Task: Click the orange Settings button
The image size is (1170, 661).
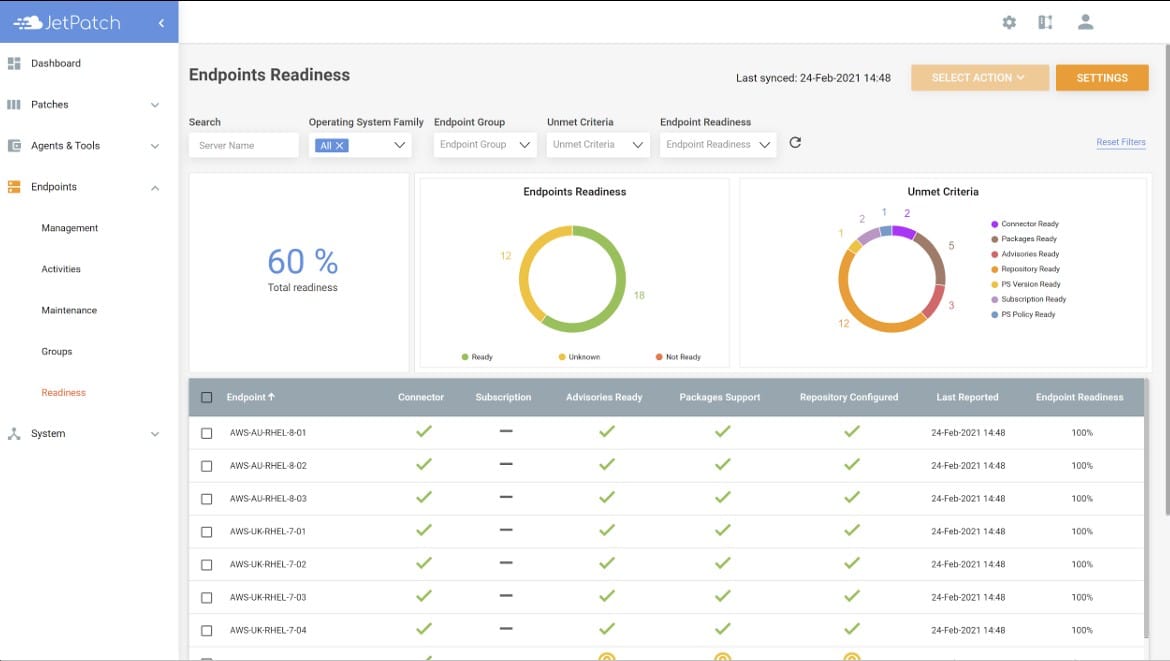Action: [x=1102, y=78]
